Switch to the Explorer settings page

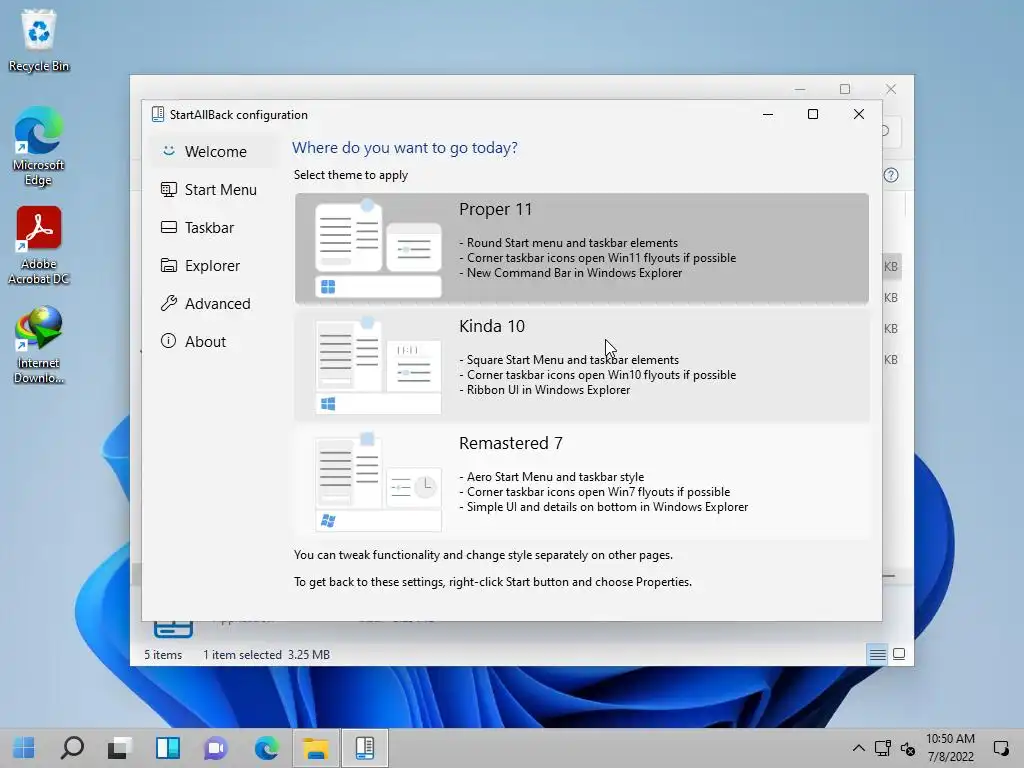215,265
